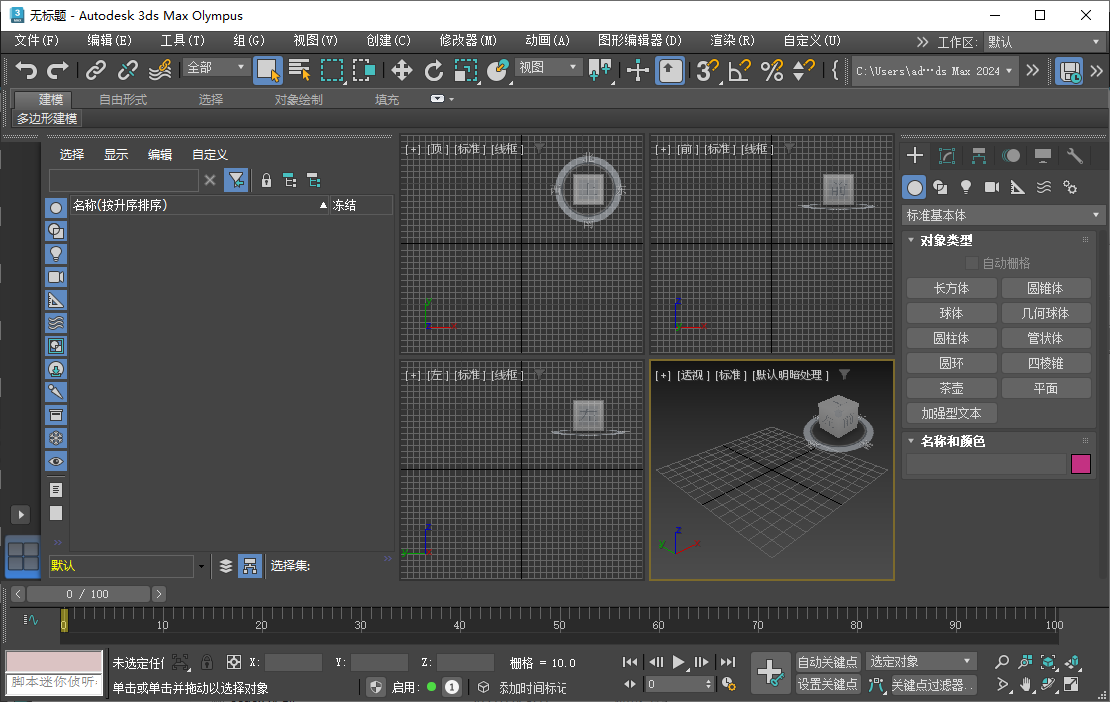Toggle display geometry filter in Scene Explorer
1110x702 pixels.
tap(56, 208)
